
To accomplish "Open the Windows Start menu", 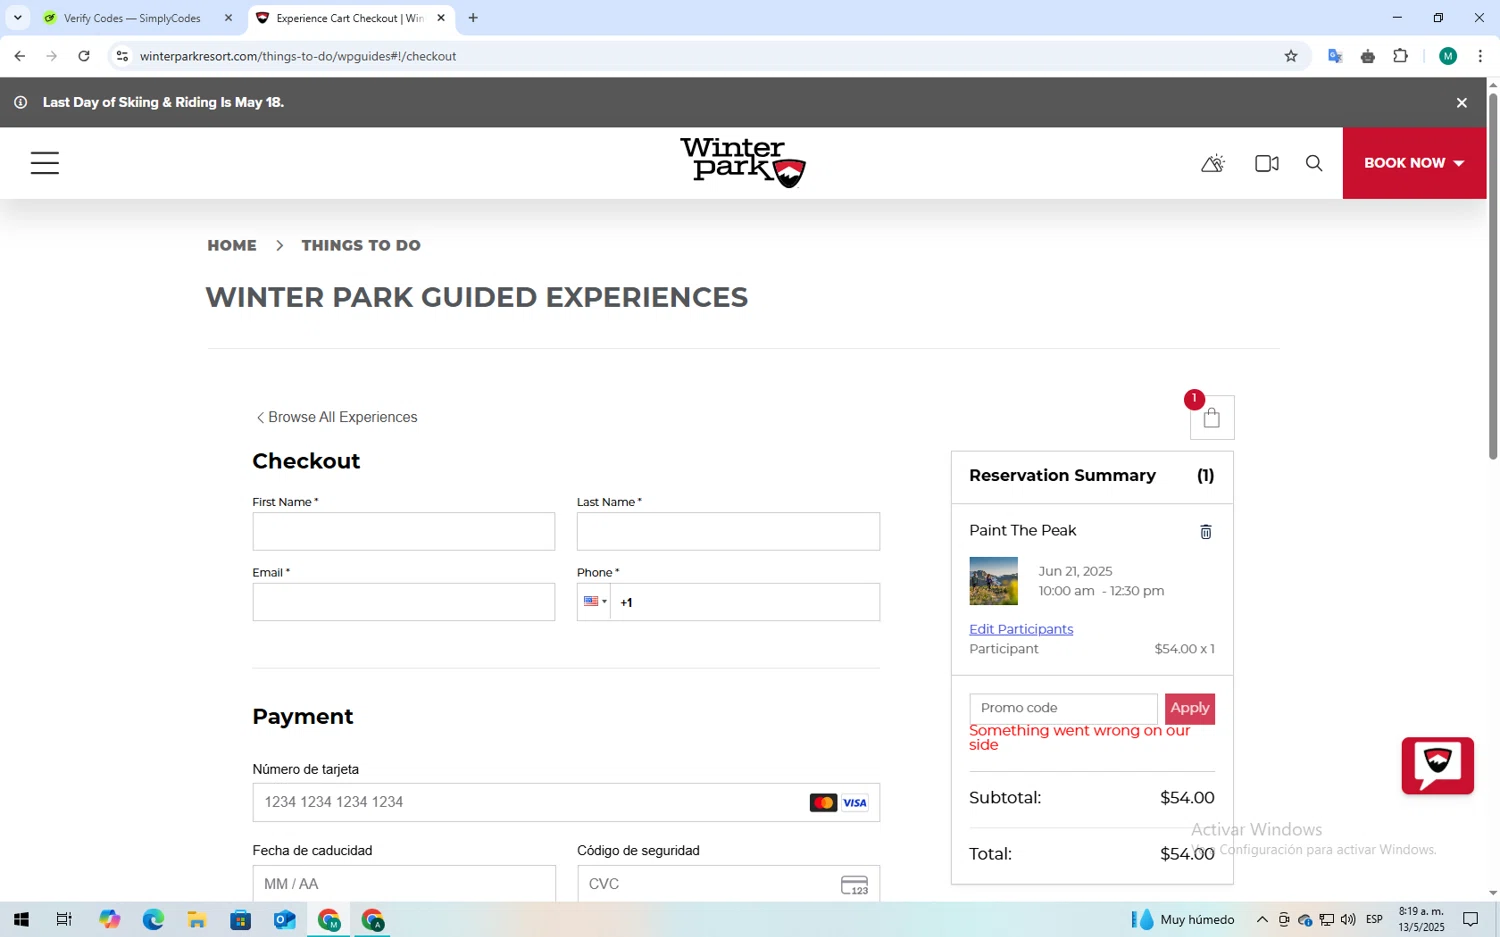I will (x=21, y=920).
